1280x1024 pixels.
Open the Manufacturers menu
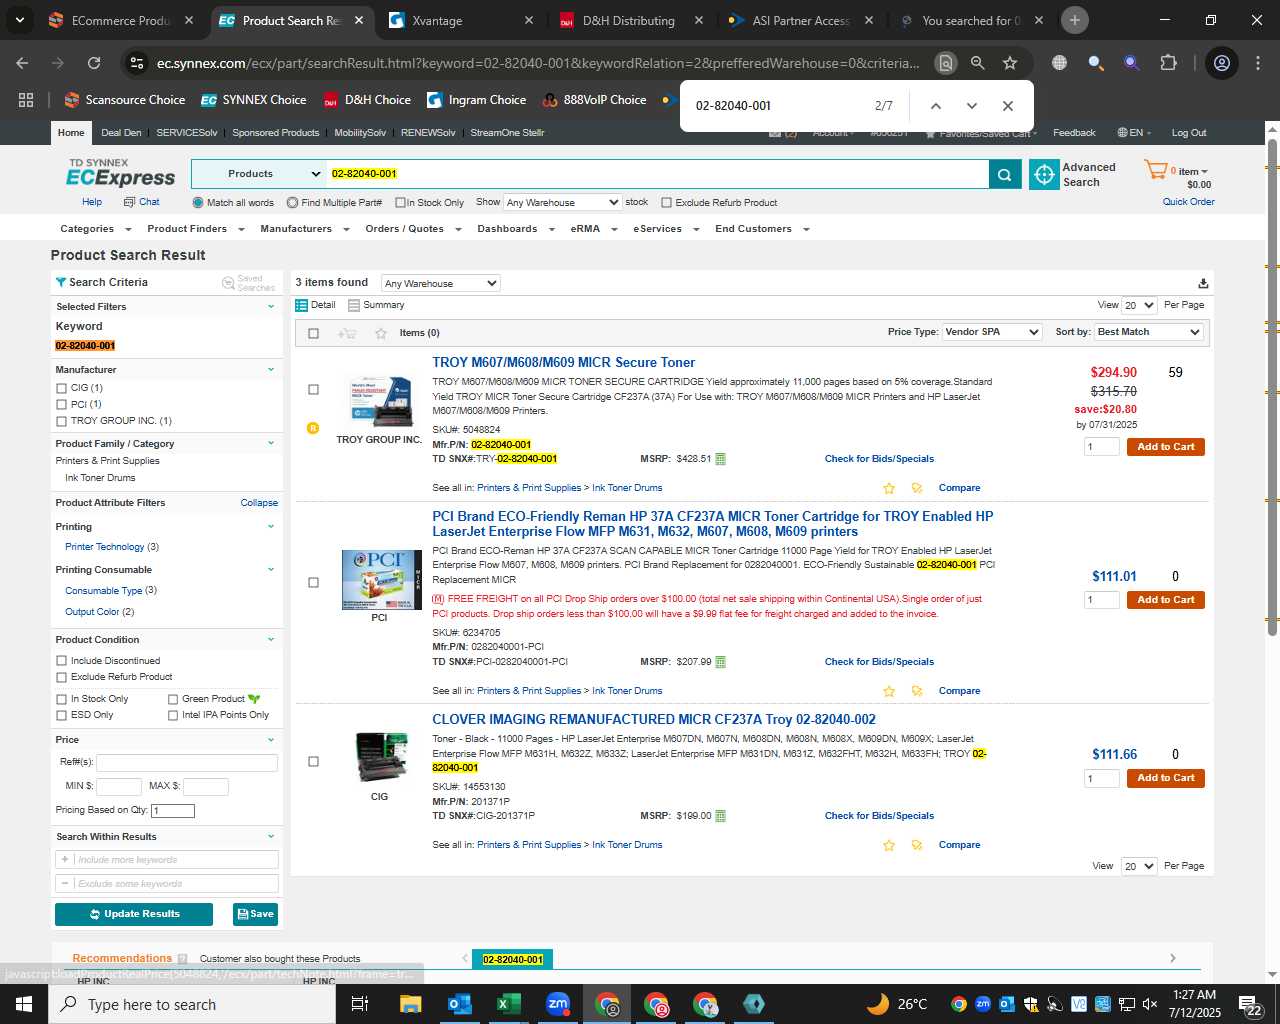coord(304,229)
